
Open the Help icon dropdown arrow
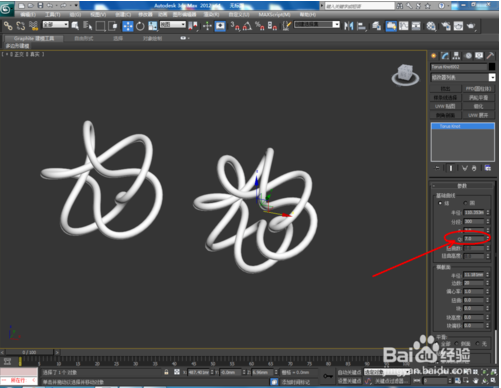click(448, 6)
